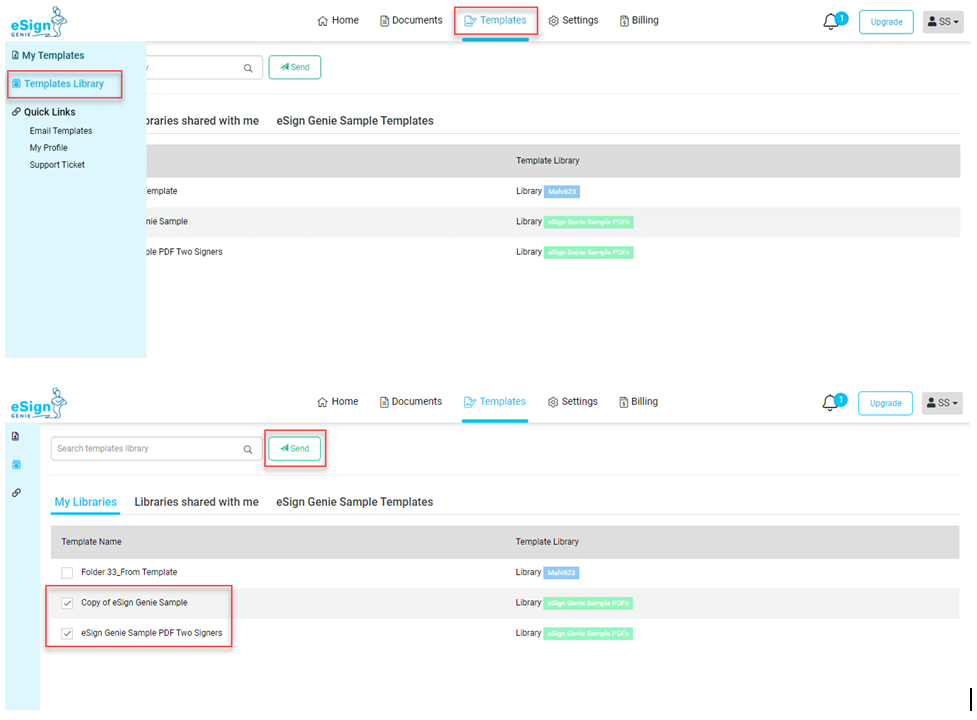
Task: Open Settings text in lower header
Action: click(x=579, y=402)
